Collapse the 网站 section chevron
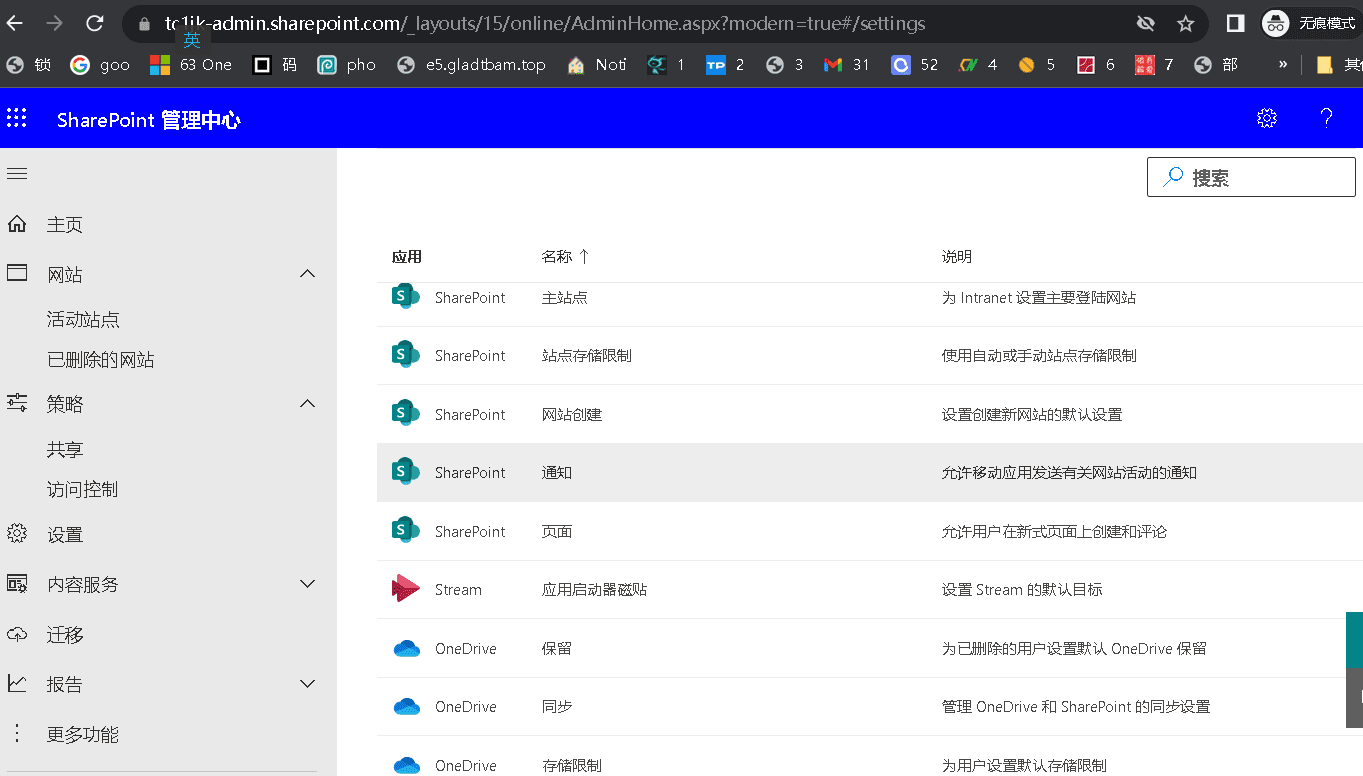1363x776 pixels. (308, 274)
